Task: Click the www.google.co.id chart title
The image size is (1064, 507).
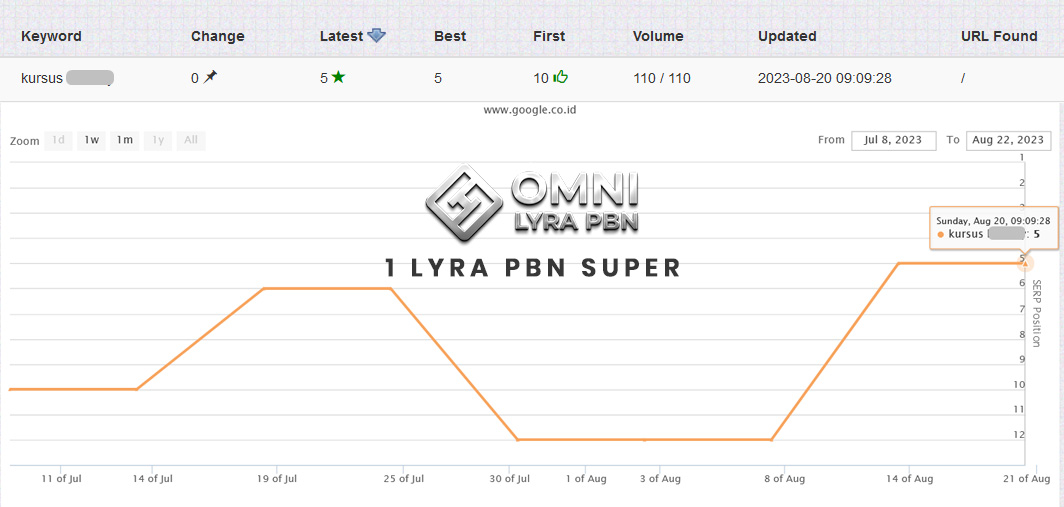Action: 530,109
